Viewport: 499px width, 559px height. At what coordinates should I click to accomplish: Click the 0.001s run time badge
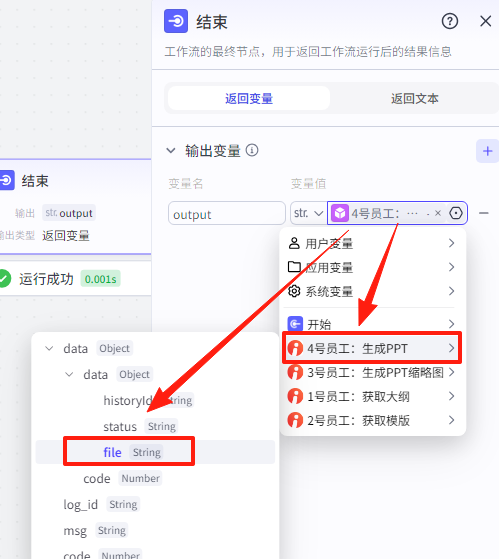pyautogui.click(x=101, y=279)
